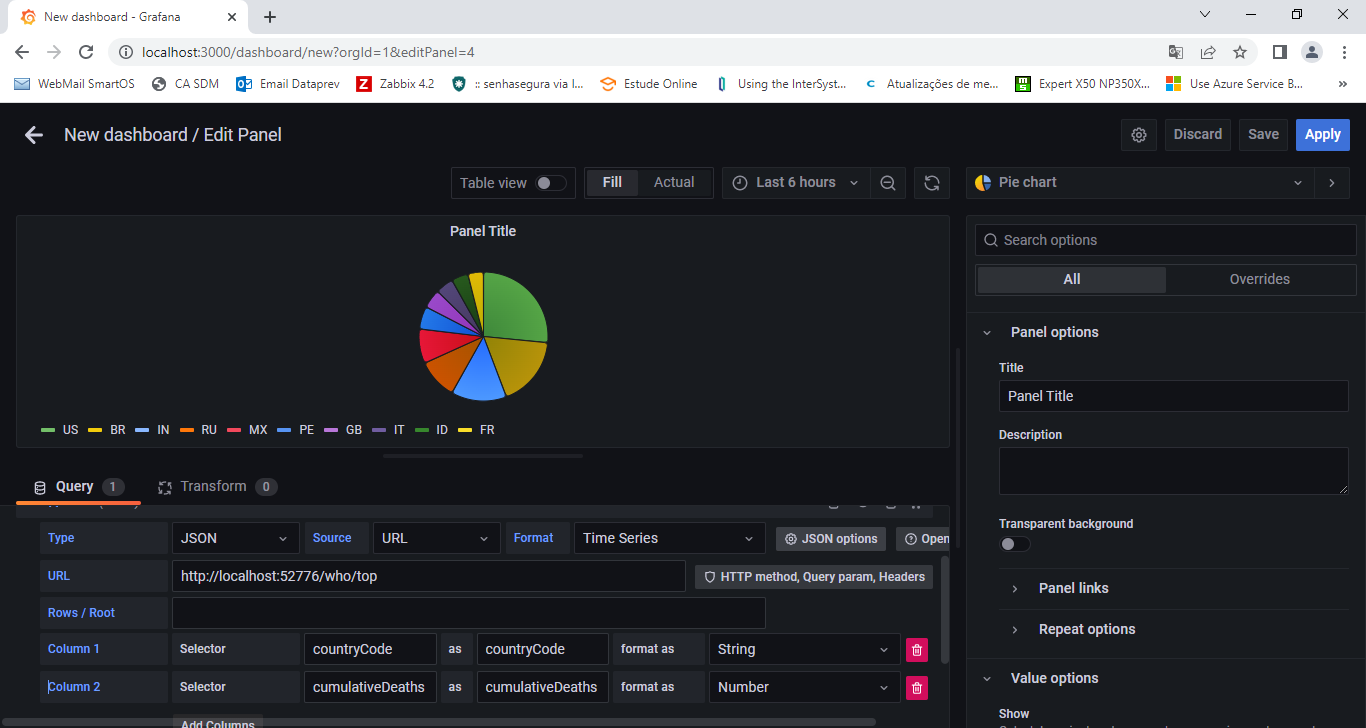The image size is (1366, 728).
Task: Click the US green legend color swatch
Action: click(47, 430)
